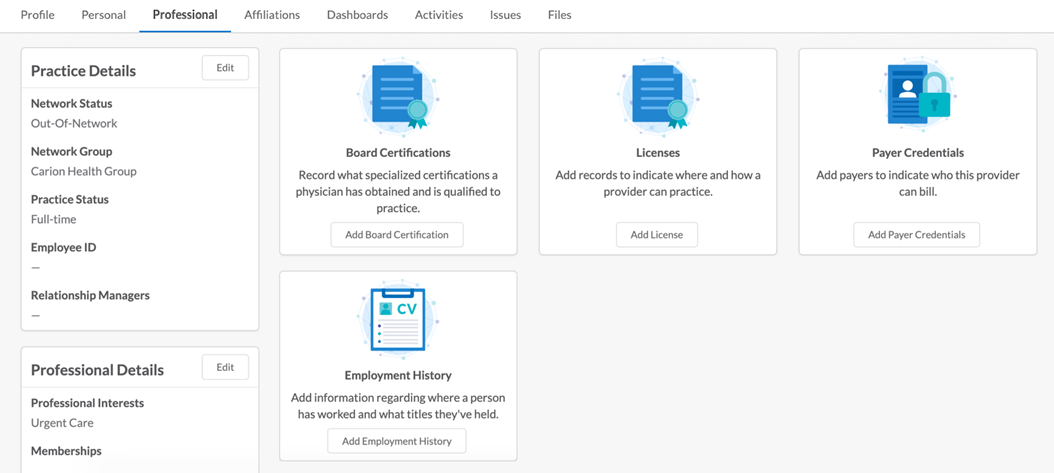Select the Professional tab
The image size is (1054, 473).
pos(185,15)
